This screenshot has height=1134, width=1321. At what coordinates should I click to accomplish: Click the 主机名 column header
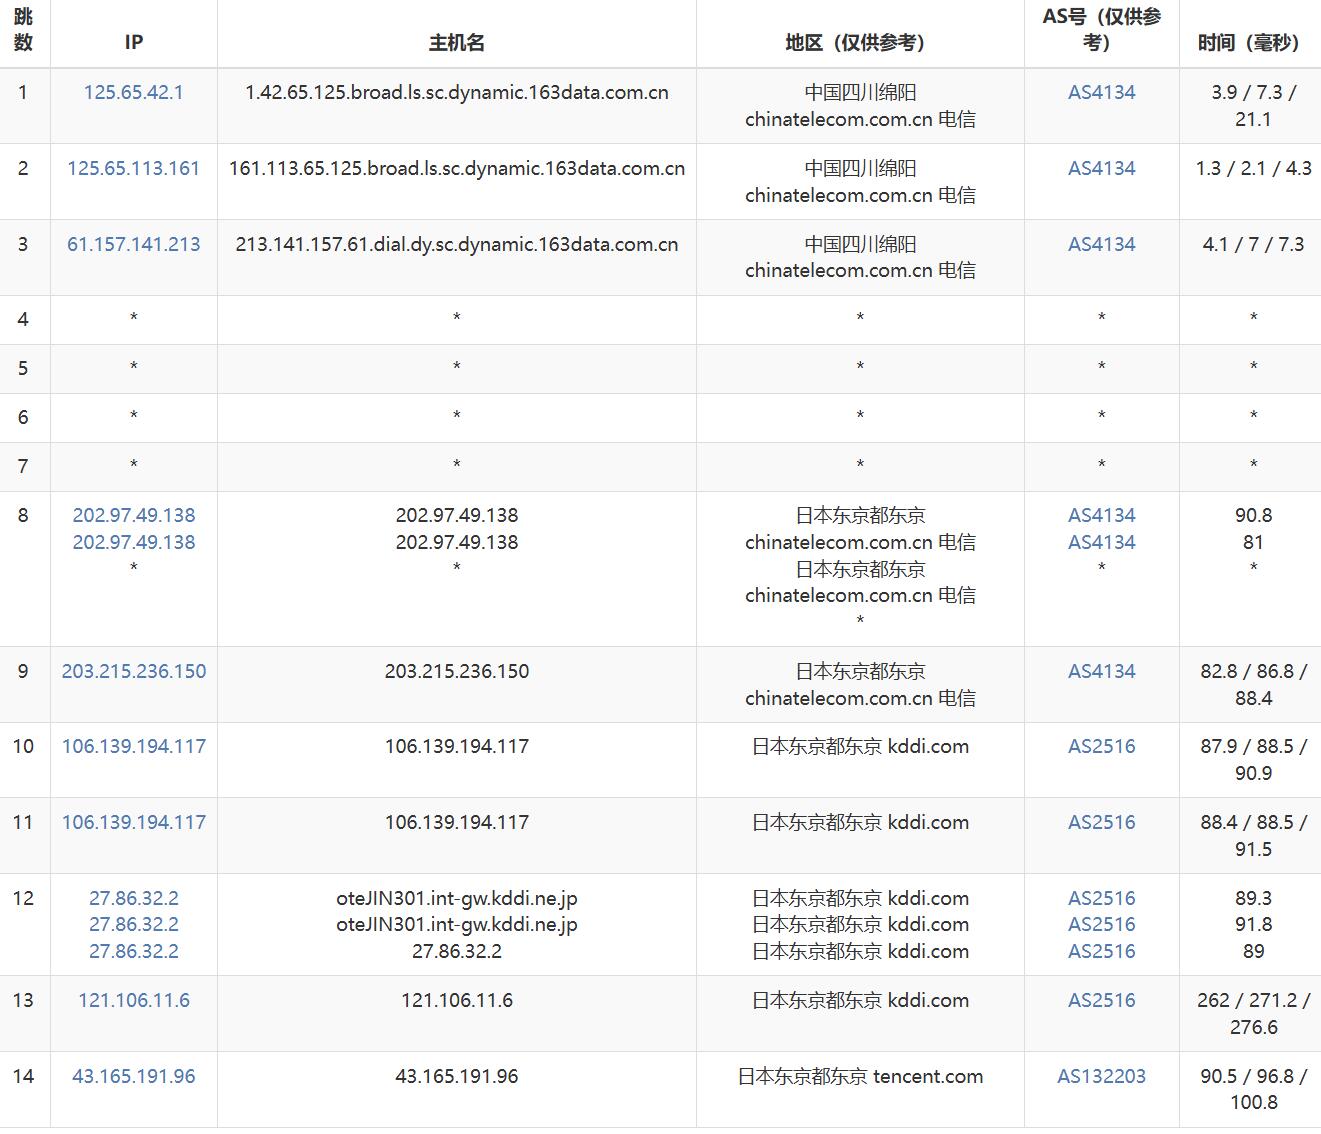pos(456,42)
